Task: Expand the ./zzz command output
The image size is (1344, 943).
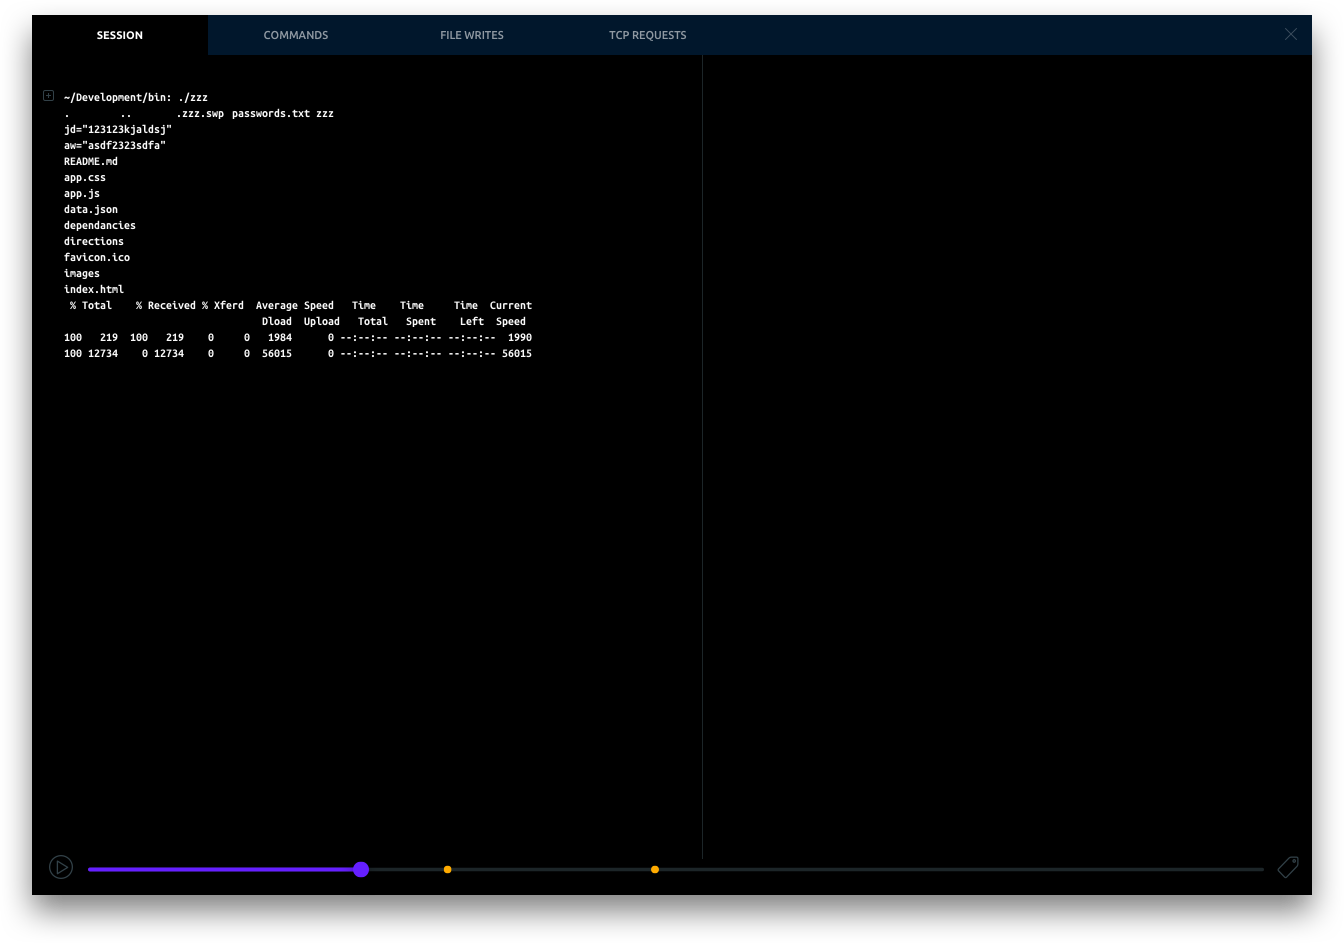Action: click(48, 96)
